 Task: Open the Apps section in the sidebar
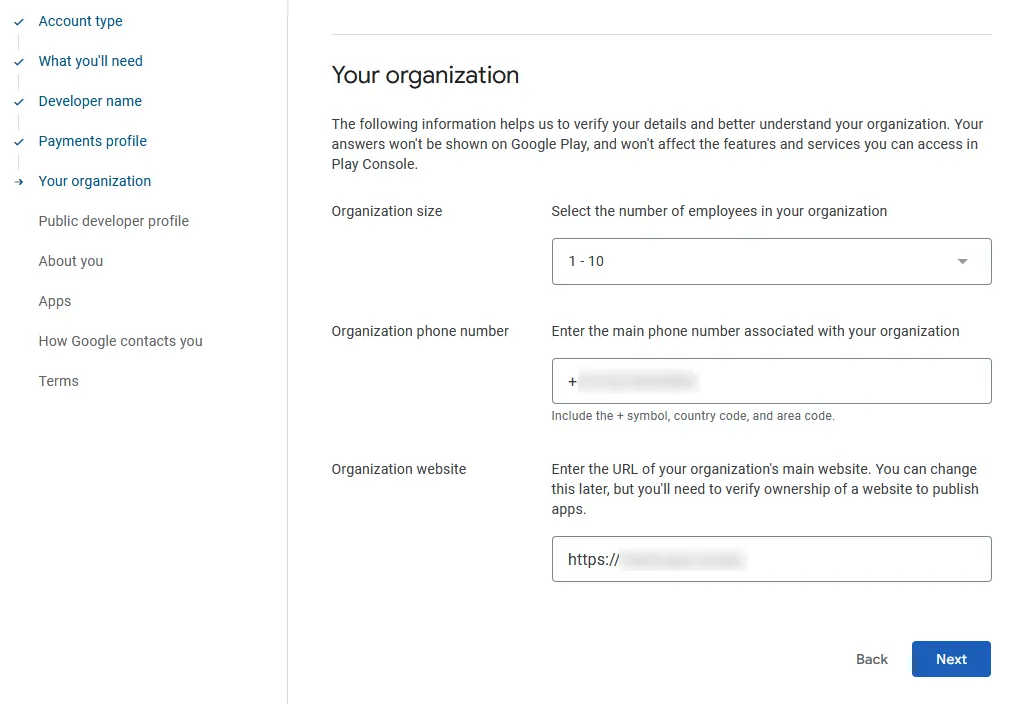(55, 301)
